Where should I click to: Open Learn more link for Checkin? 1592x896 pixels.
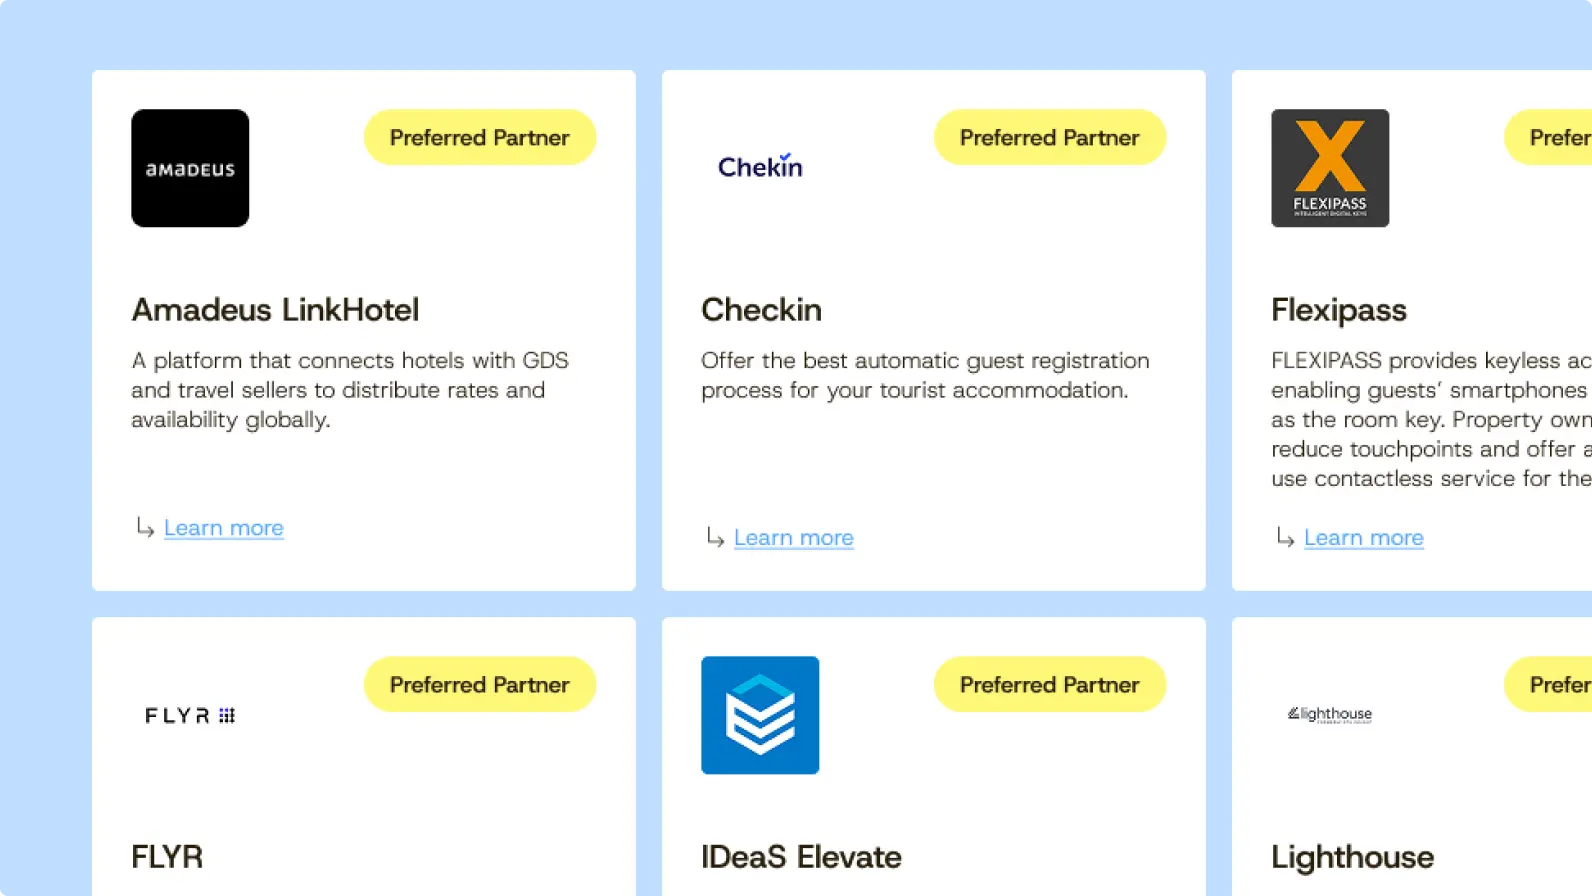pyautogui.click(x=794, y=538)
